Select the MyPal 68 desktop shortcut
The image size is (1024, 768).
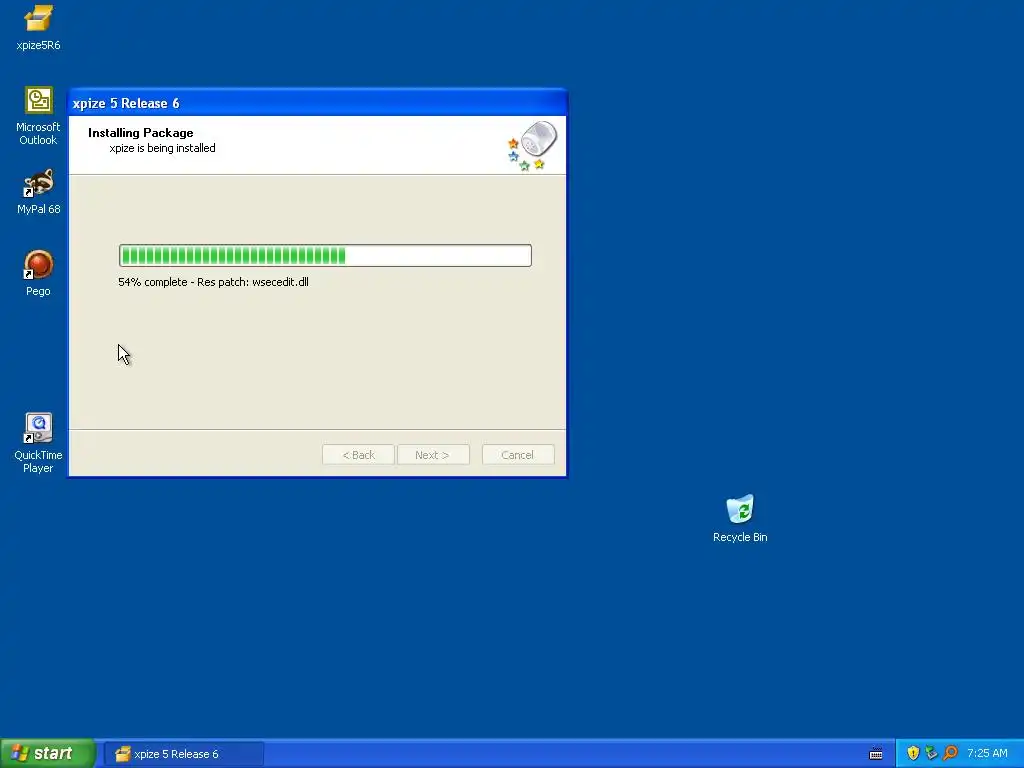click(x=38, y=192)
